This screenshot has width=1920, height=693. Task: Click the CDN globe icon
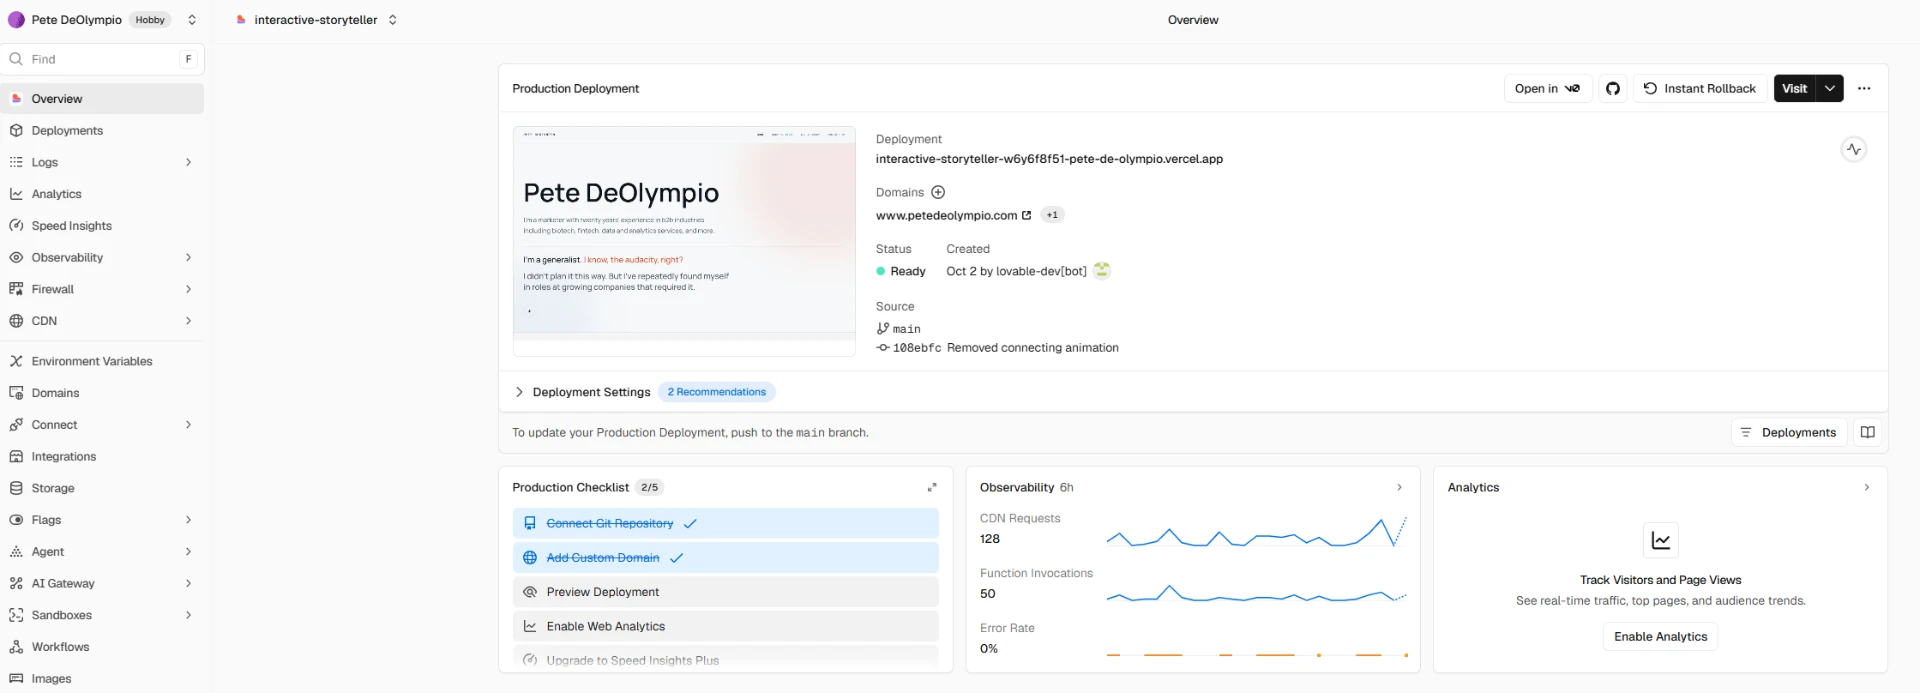(x=16, y=321)
